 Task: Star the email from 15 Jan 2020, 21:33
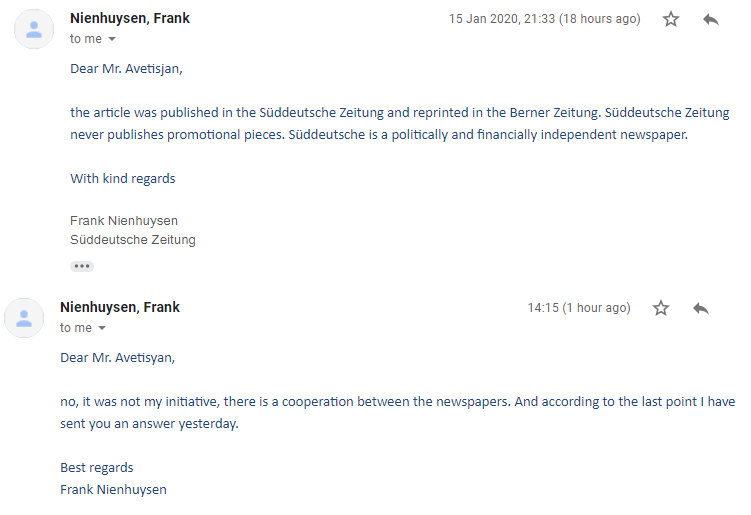[x=671, y=19]
